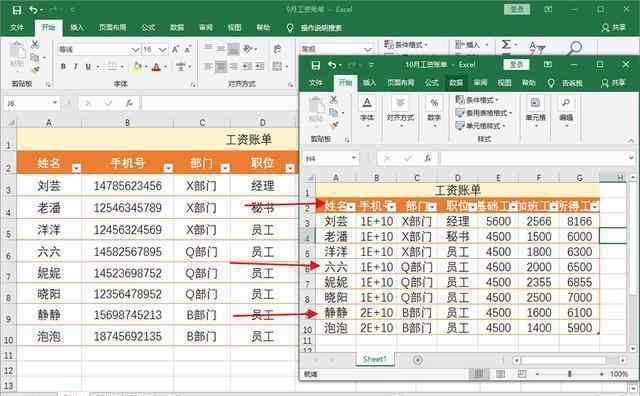The height and width of the screenshot is (396, 640).
Task: Open 套用表格格式 menu in front window
Action: pos(484,113)
